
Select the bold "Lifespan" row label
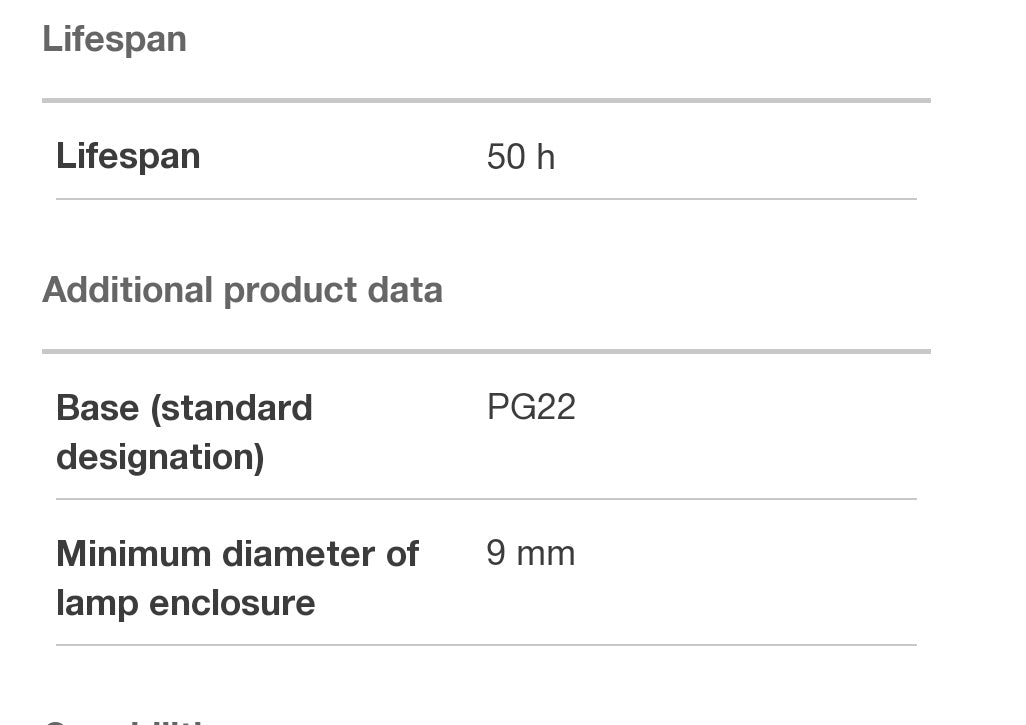(128, 157)
